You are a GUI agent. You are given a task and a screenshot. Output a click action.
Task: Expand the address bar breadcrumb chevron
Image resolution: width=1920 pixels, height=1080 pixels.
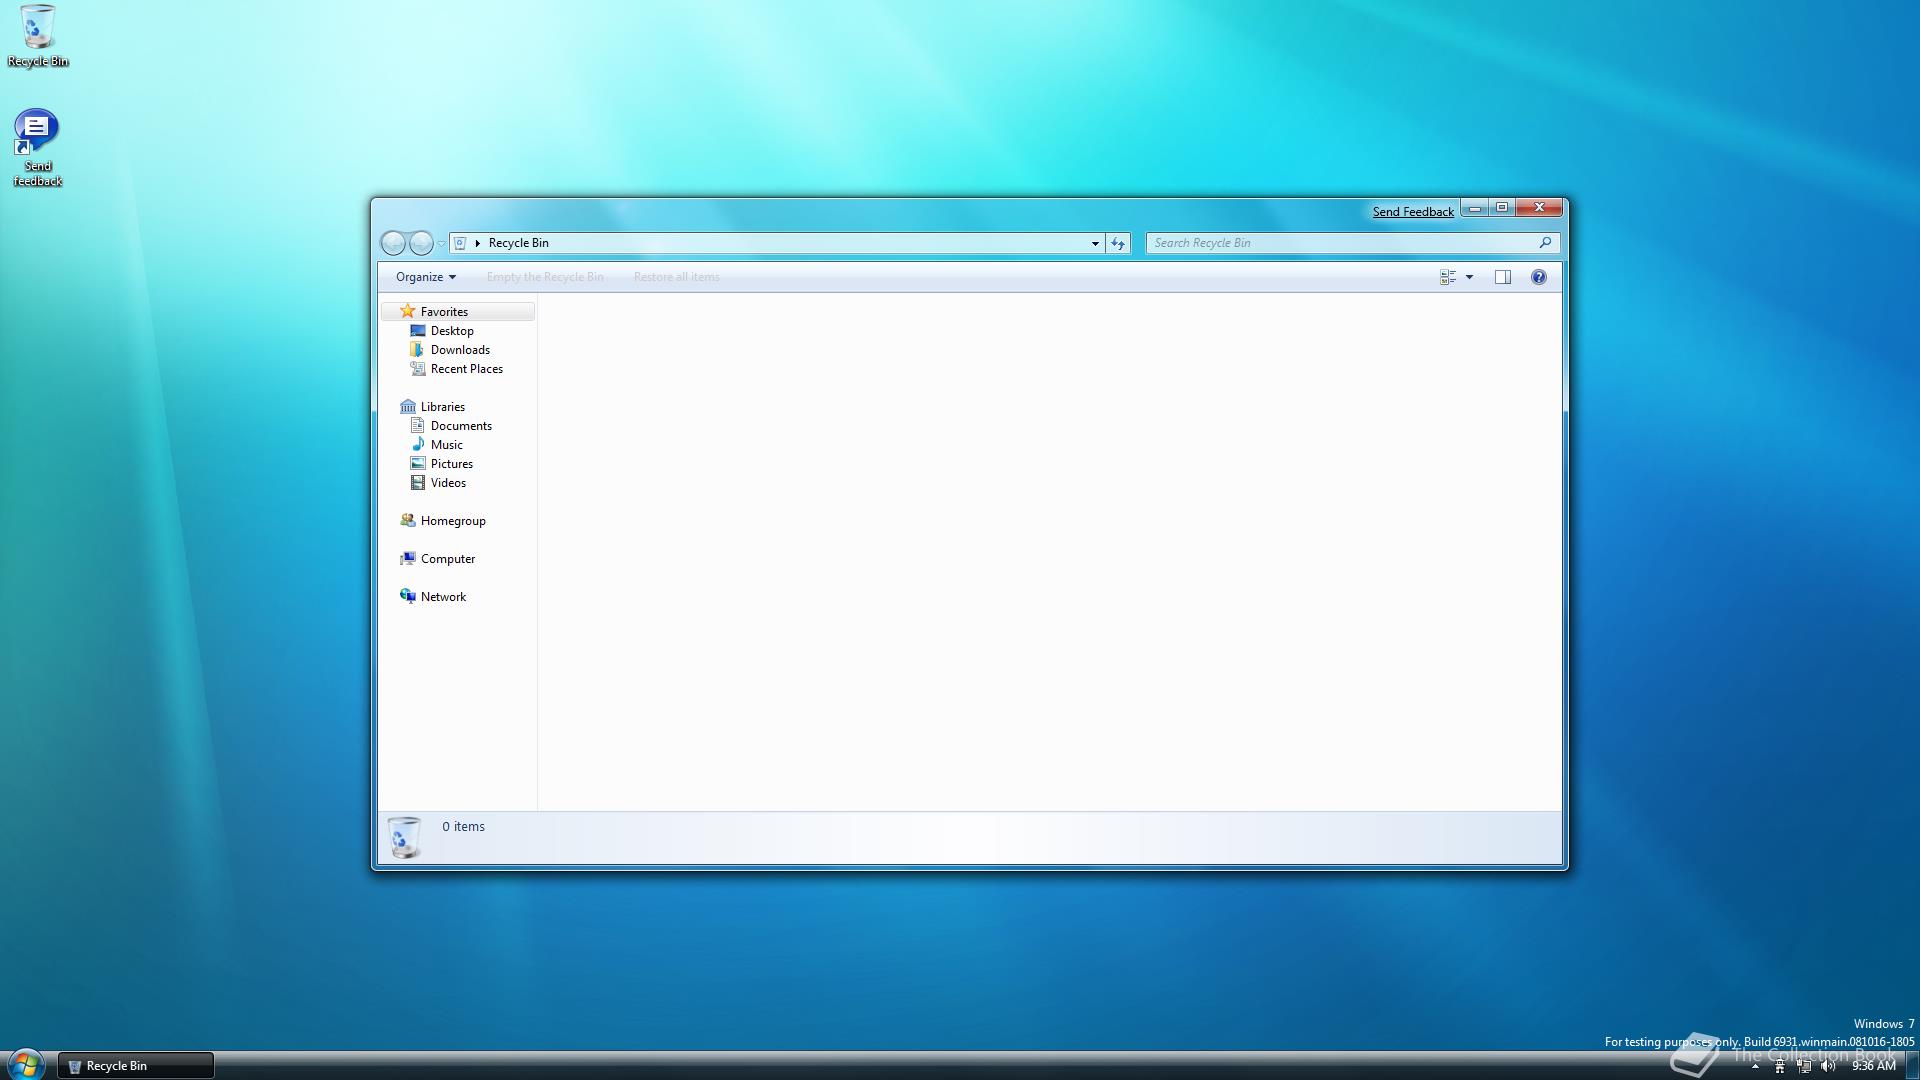478,243
